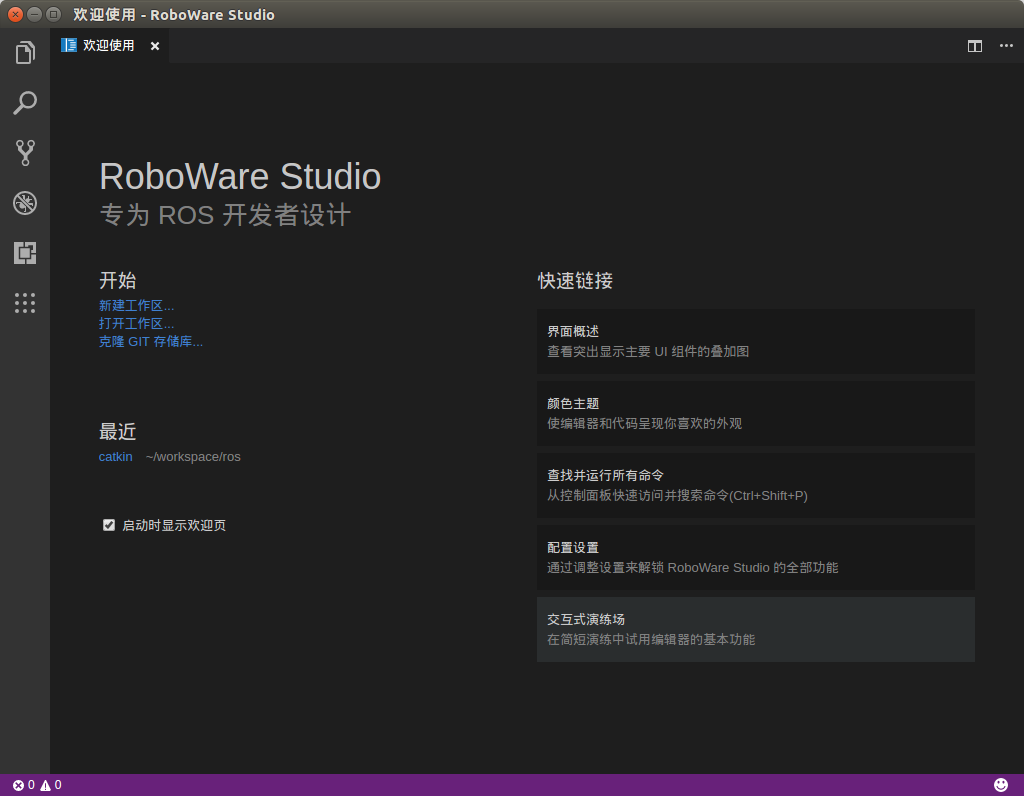Click the 最近 section heading
1024x796 pixels.
coord(118,432)
